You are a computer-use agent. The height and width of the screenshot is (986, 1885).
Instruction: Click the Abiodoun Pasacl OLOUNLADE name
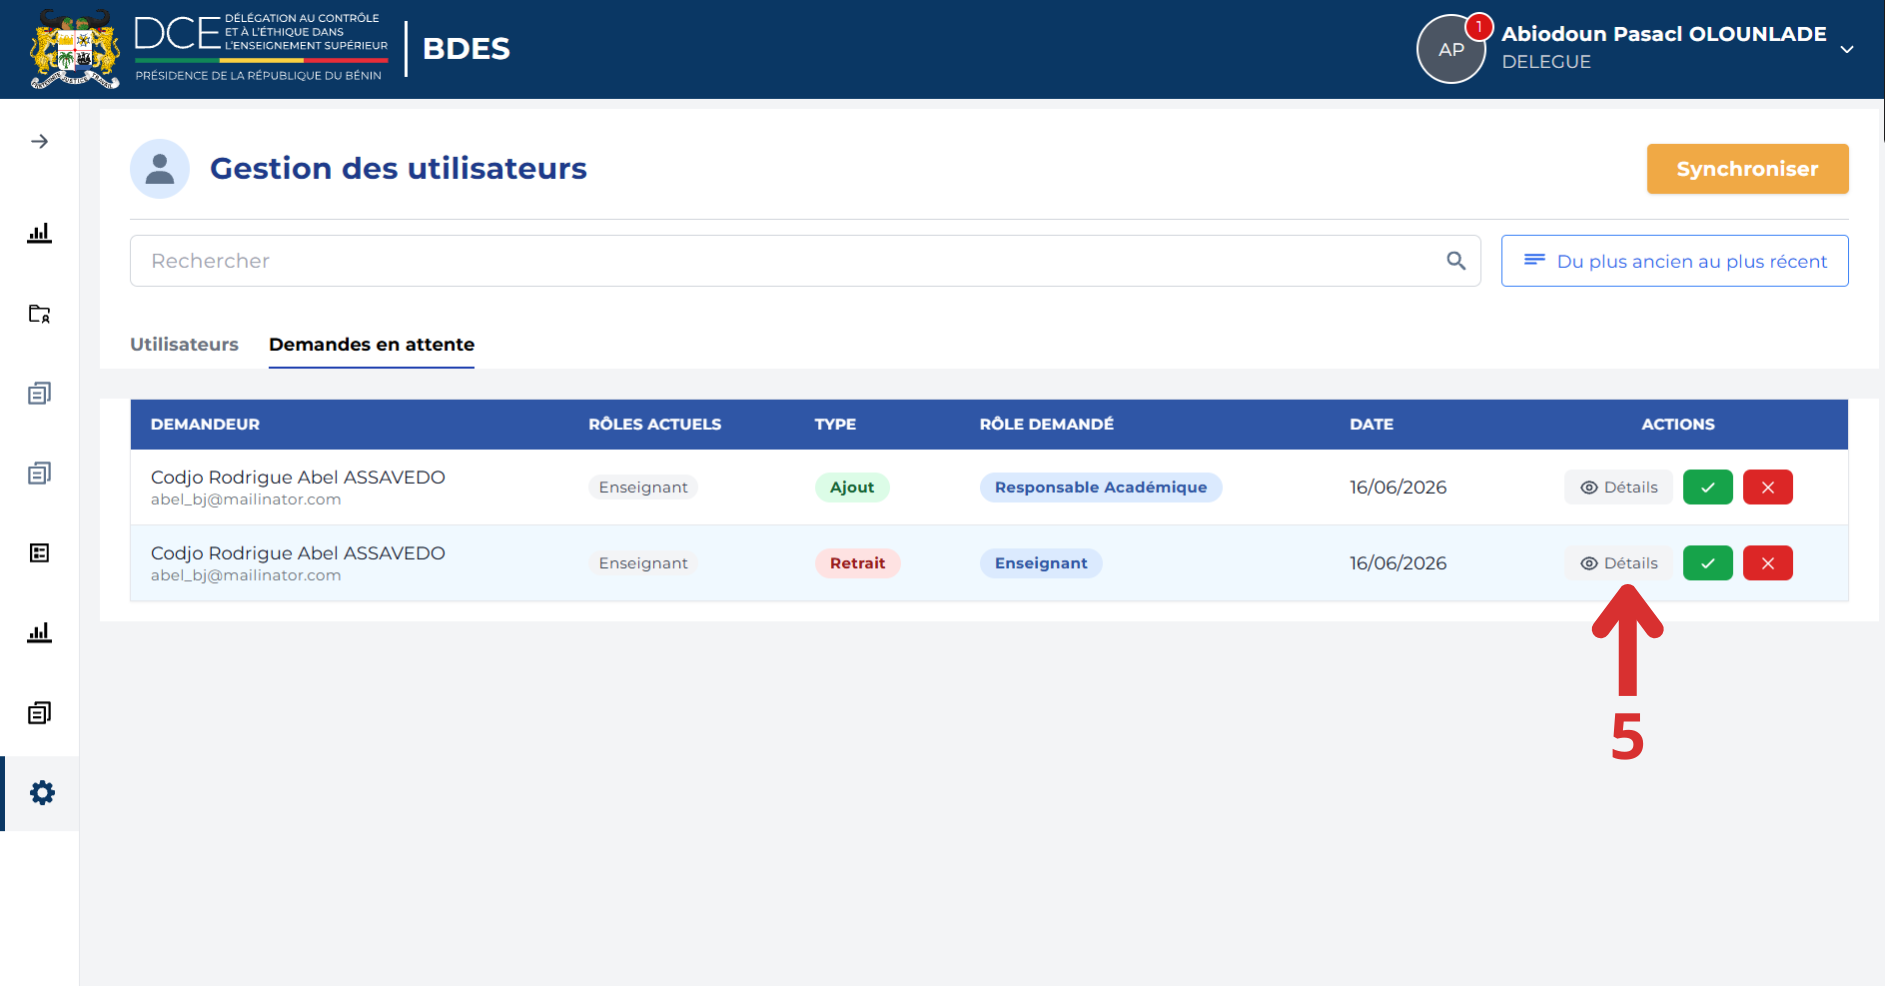point(1664,34)
